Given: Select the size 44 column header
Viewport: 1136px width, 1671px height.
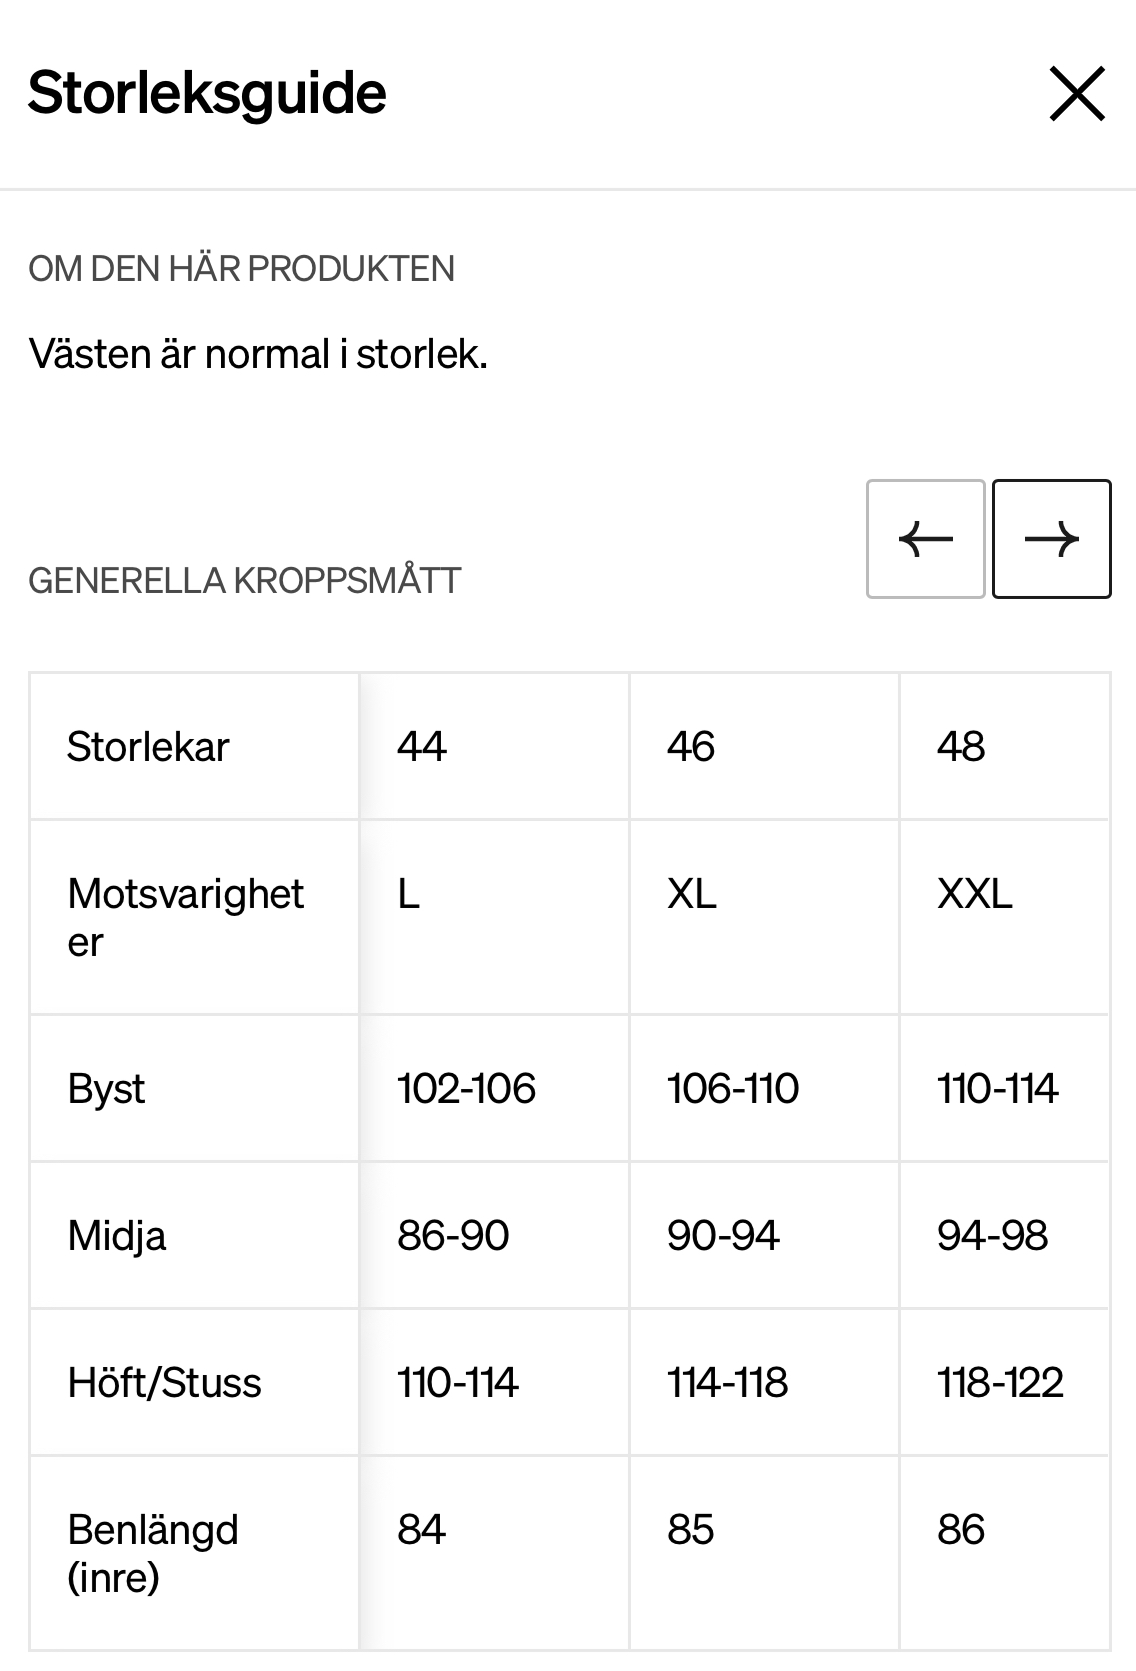Looking at the screenshot, I should point(495,746).
